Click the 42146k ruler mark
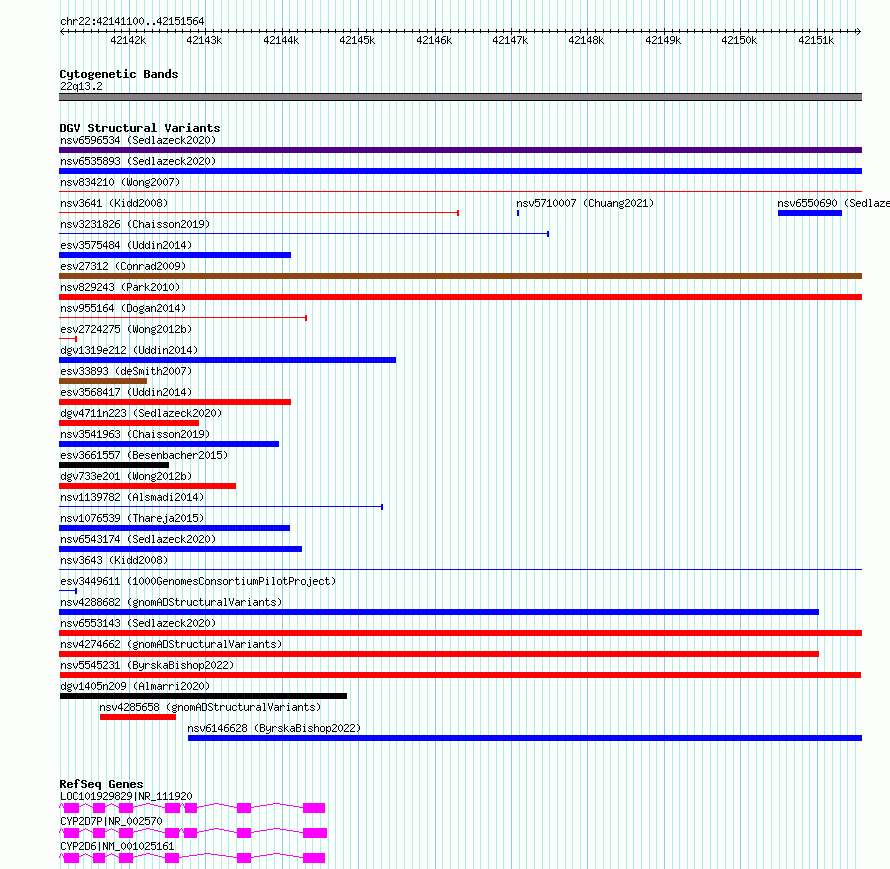Viewport: 890px width, 869px height. (434, 40)
